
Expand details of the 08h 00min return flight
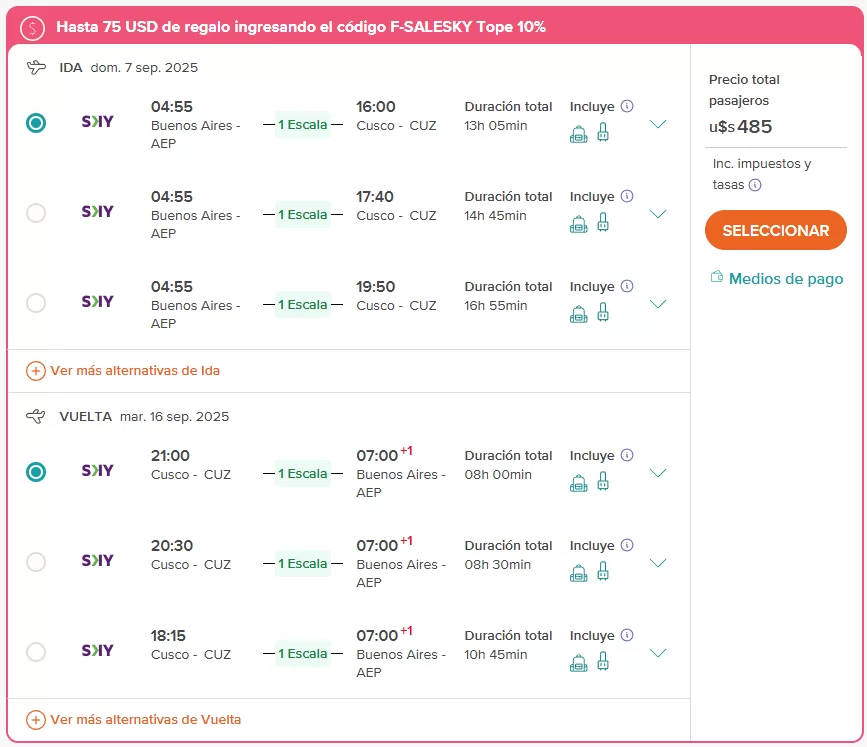tap(657, 473)
